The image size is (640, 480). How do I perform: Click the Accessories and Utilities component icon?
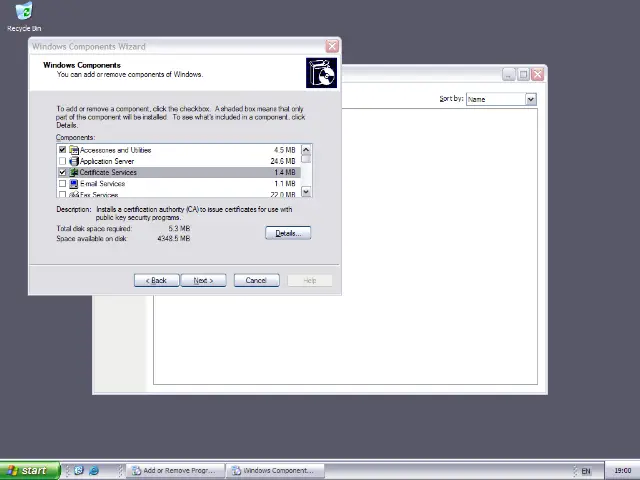pyautogui.click(x=74, y=150)
